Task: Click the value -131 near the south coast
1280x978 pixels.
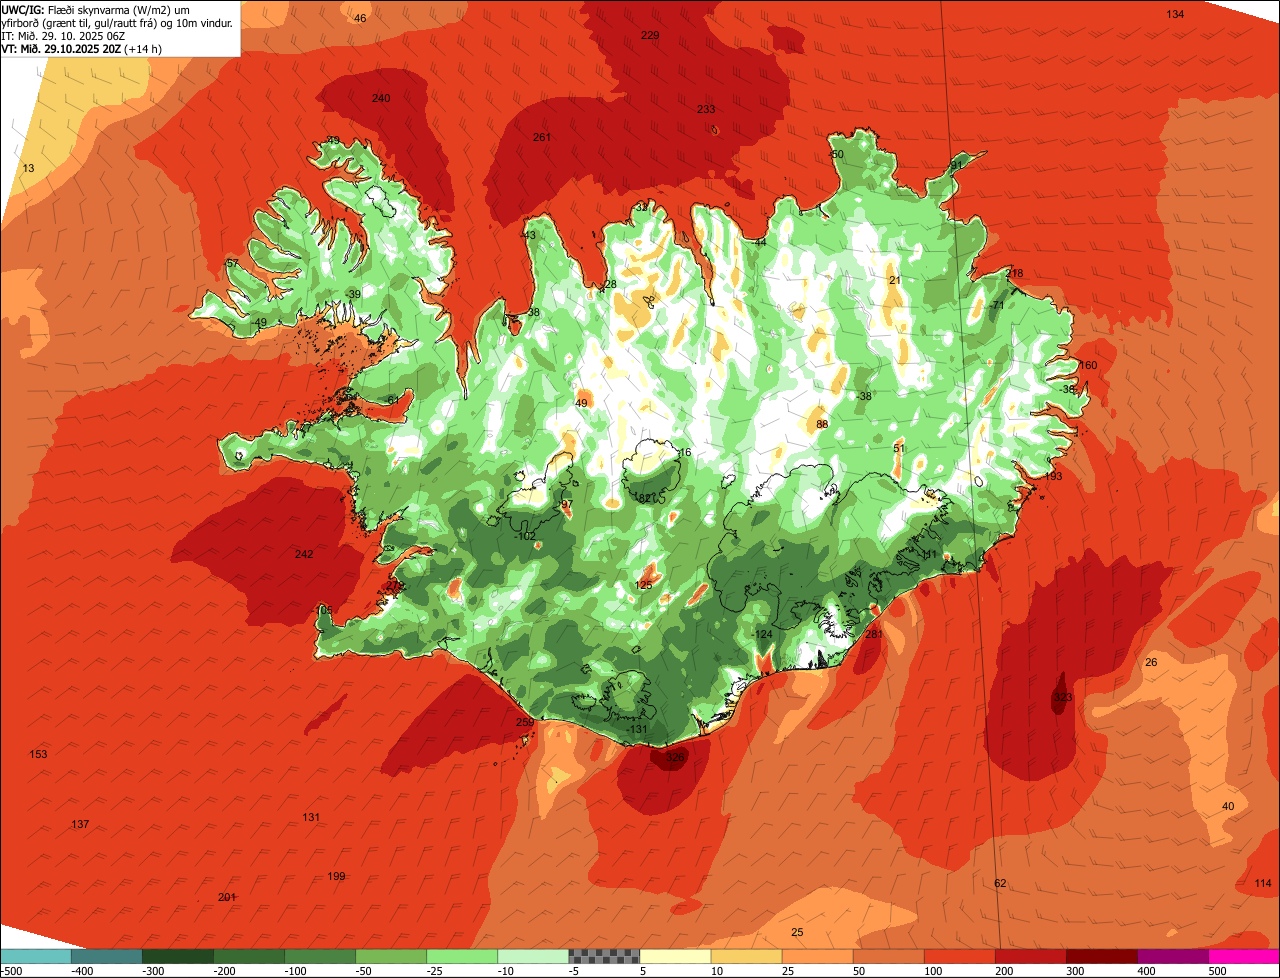Action: pos(637,729)
